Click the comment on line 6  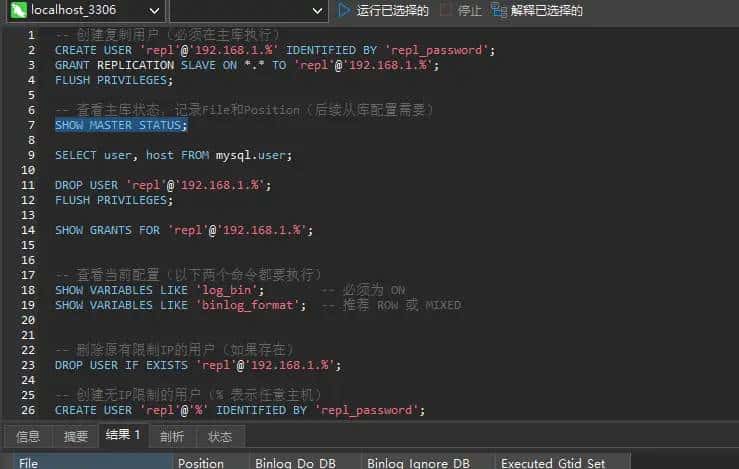coord(244,110)
